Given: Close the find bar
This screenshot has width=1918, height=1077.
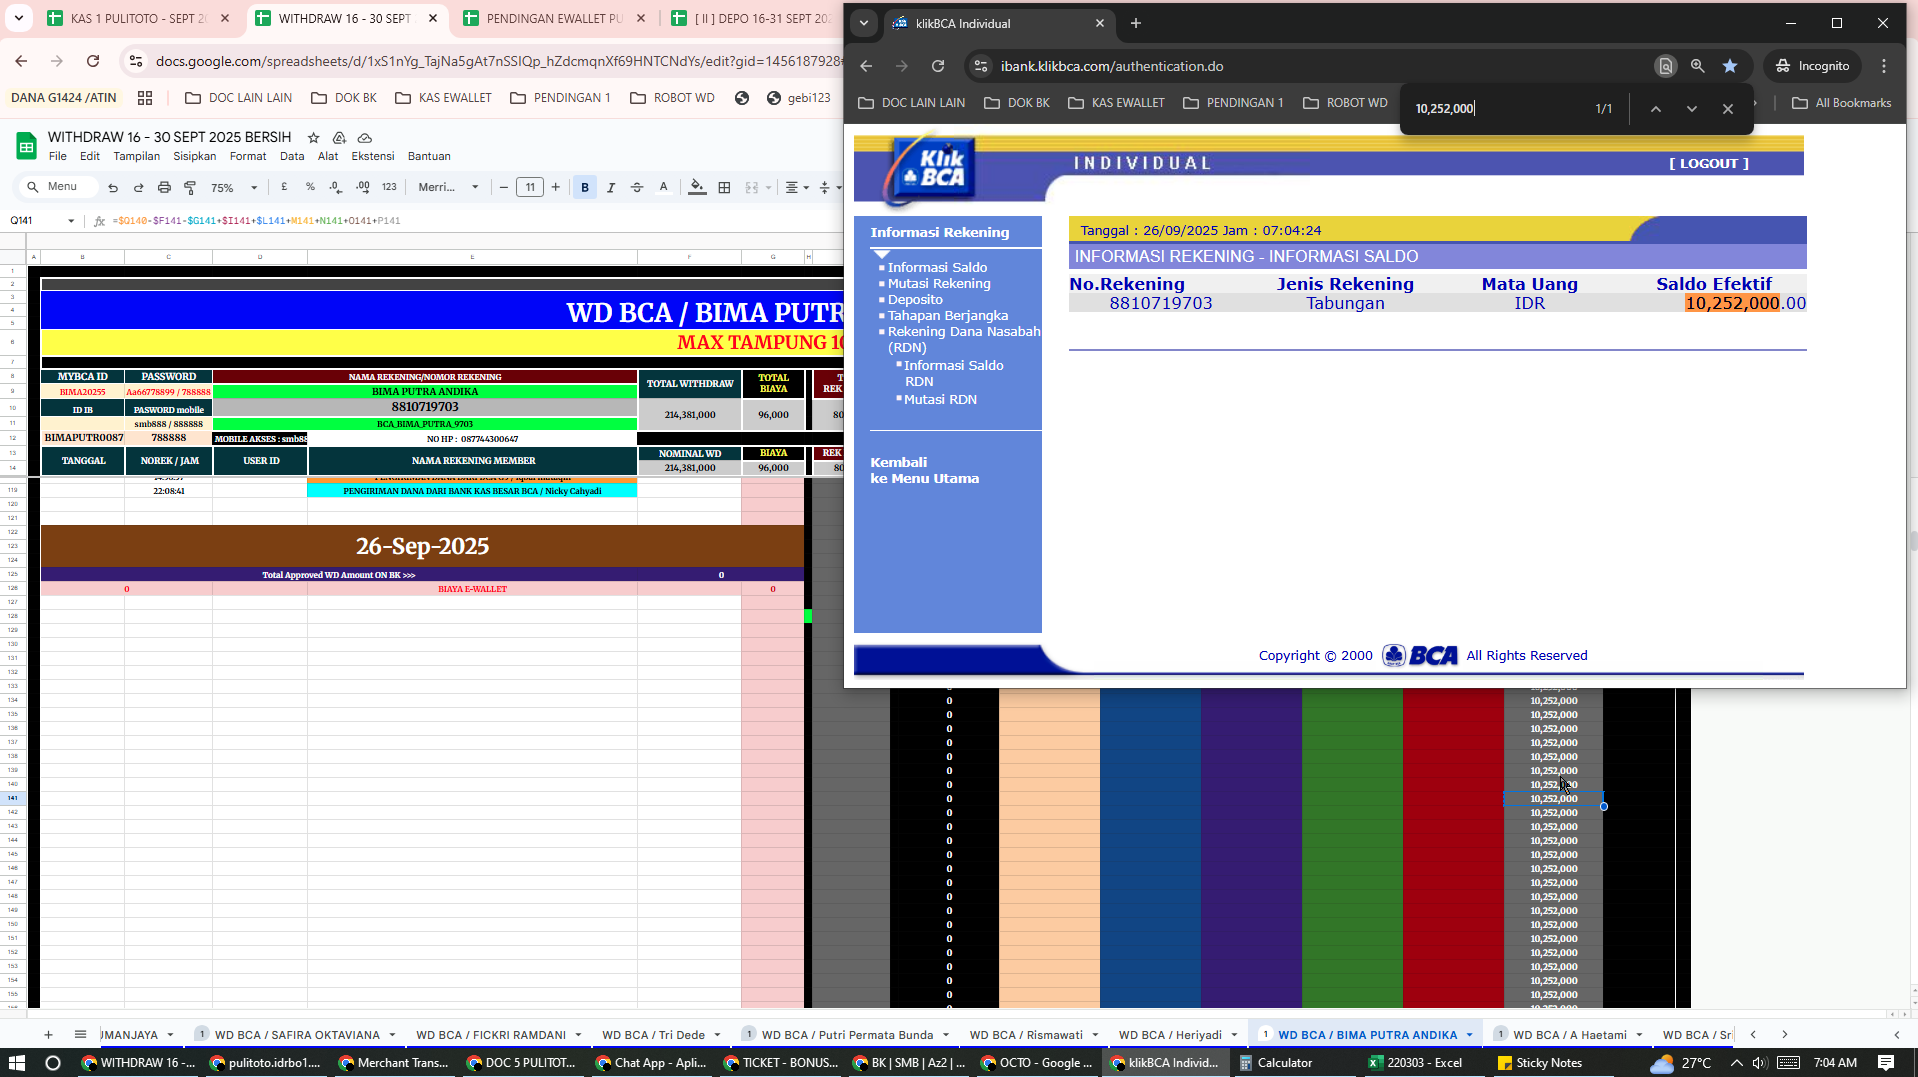Looking at the screenshot, I should [x=1728, y=109].
